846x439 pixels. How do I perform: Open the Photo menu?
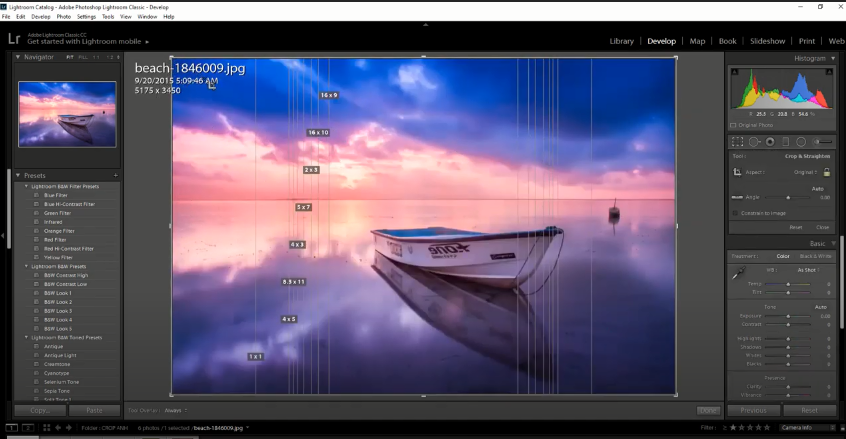point(62,17)
